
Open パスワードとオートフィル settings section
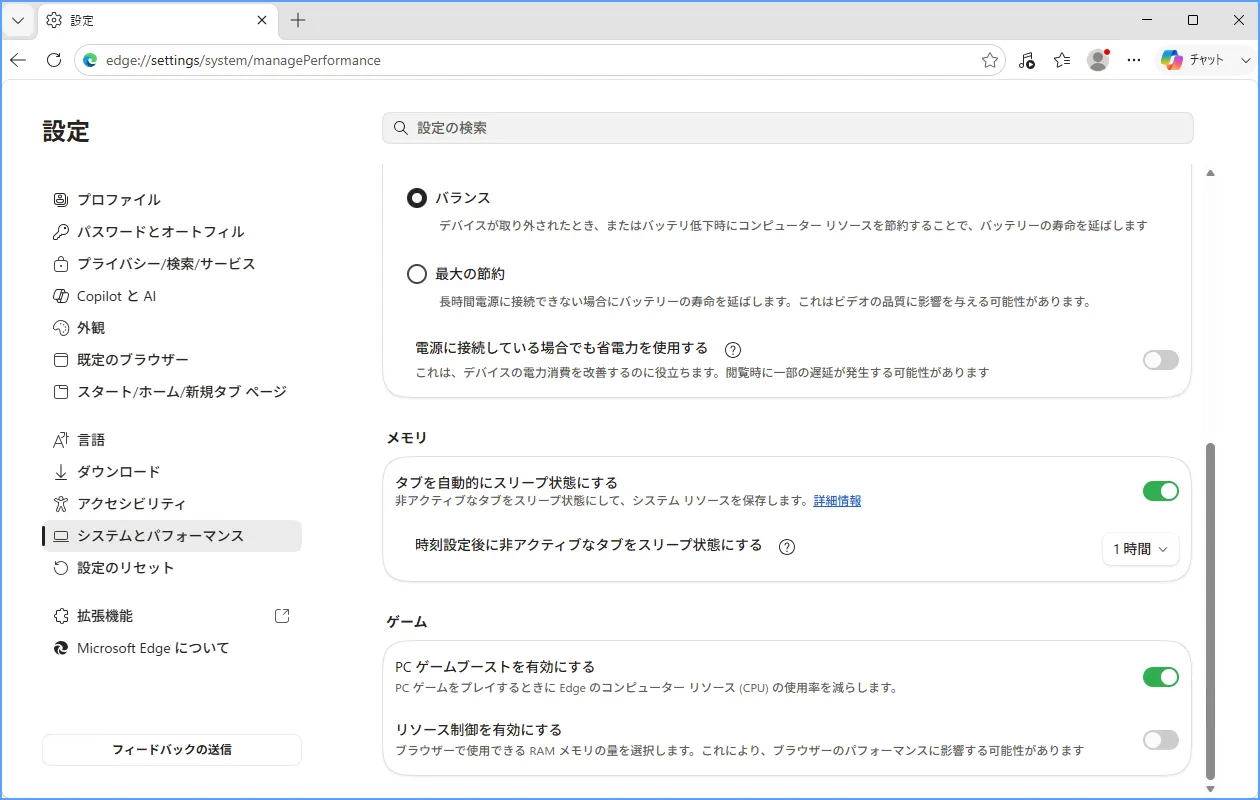[x=172, y=232]
